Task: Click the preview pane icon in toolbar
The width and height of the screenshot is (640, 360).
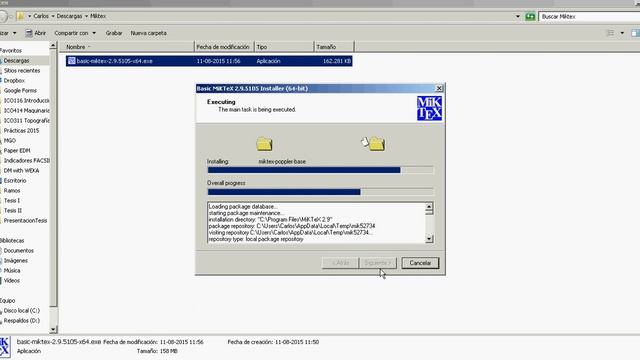Action: click(x=635, y=33)
